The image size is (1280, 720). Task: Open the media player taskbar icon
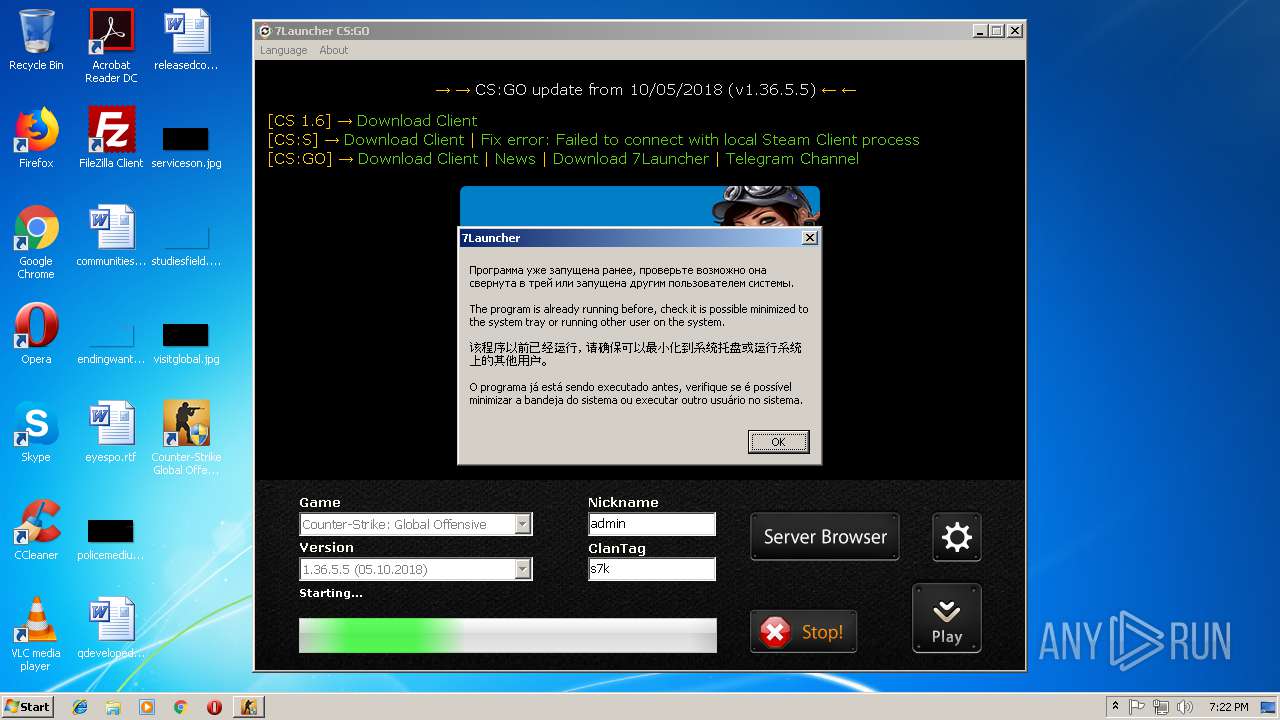[x=147, y=706]
